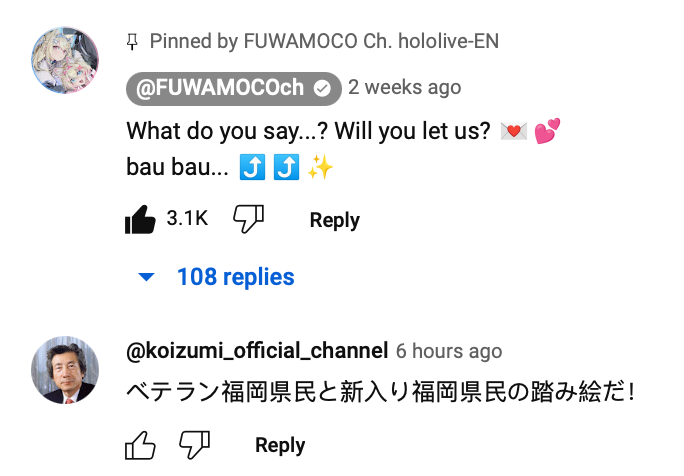The image size is (684, 476).
Task: Click the thumbs-down on koizumi's comment
Action: pos(195,445)
